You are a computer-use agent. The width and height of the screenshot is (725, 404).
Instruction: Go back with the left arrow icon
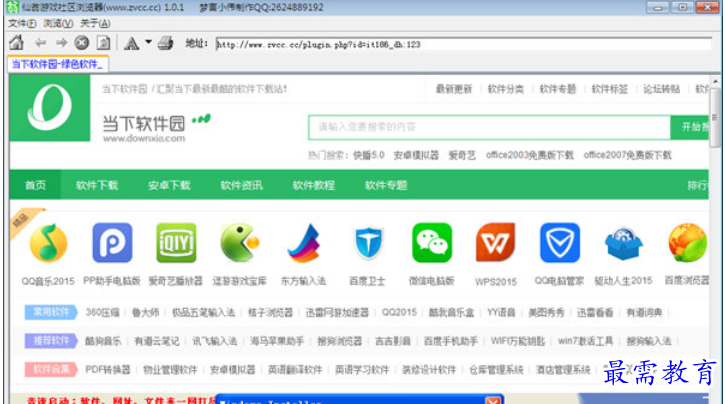pos(40,43)
